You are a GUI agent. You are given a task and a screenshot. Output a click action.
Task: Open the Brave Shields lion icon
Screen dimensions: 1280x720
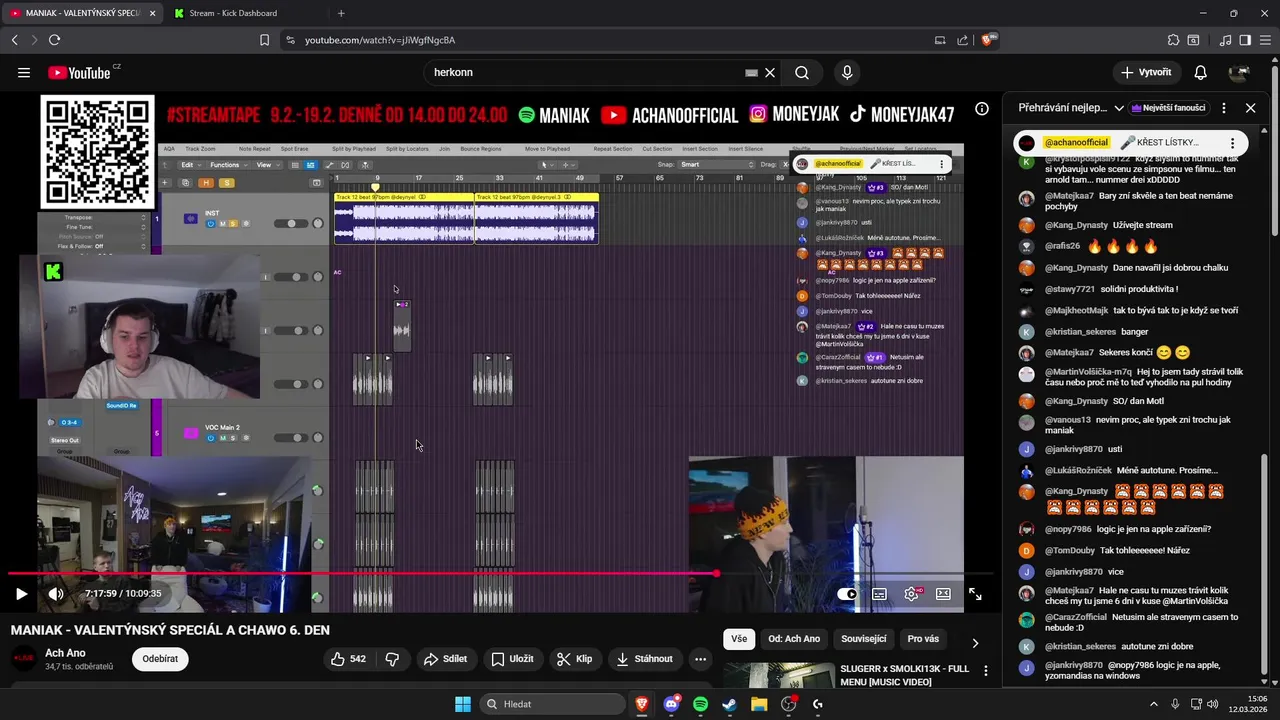coord(988,40)
